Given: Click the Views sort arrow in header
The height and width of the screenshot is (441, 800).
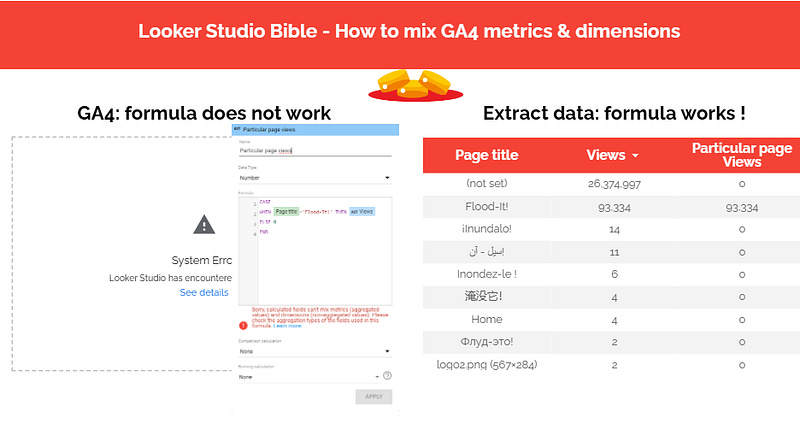Looking at the screenshot, I should (635, 155).
